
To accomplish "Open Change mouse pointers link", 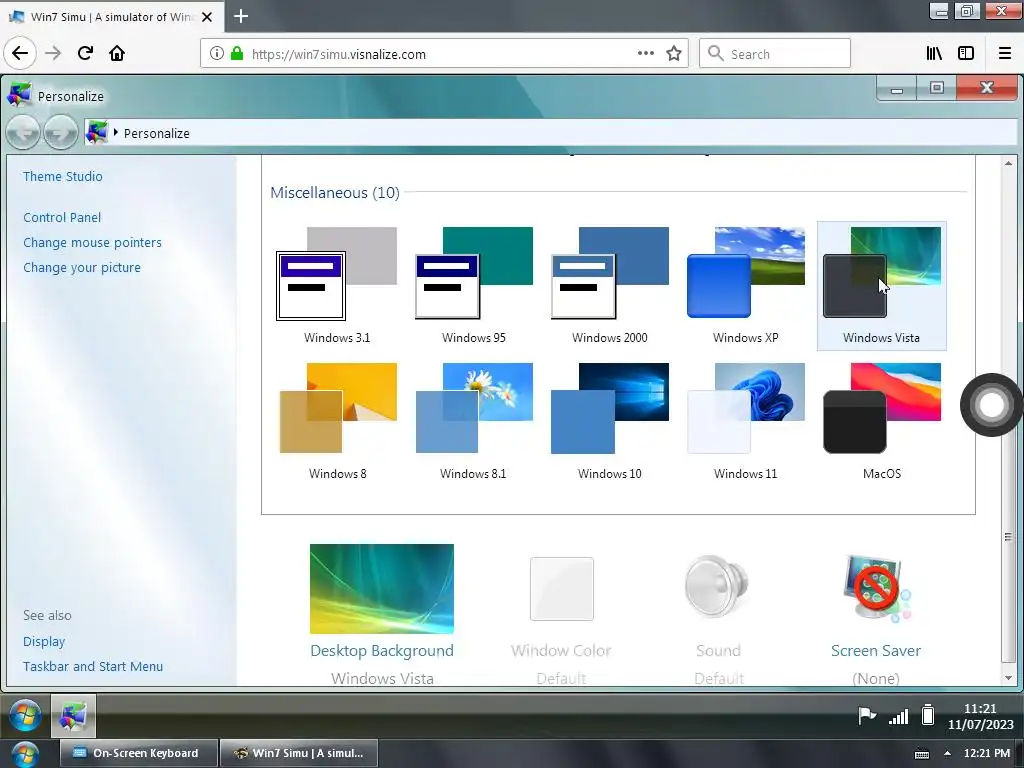I will (92, 242).
